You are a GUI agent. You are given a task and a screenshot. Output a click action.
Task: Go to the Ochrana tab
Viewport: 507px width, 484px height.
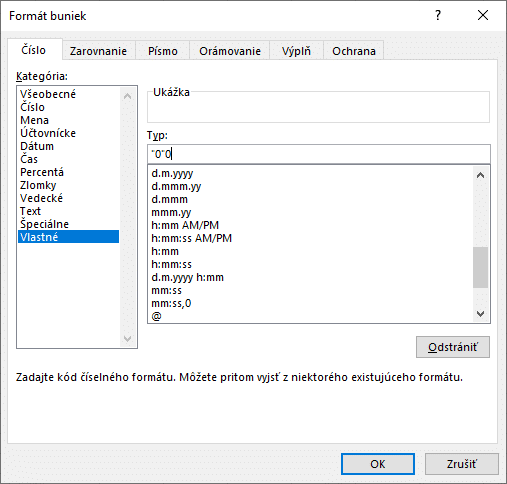click(x=354, y=51)
